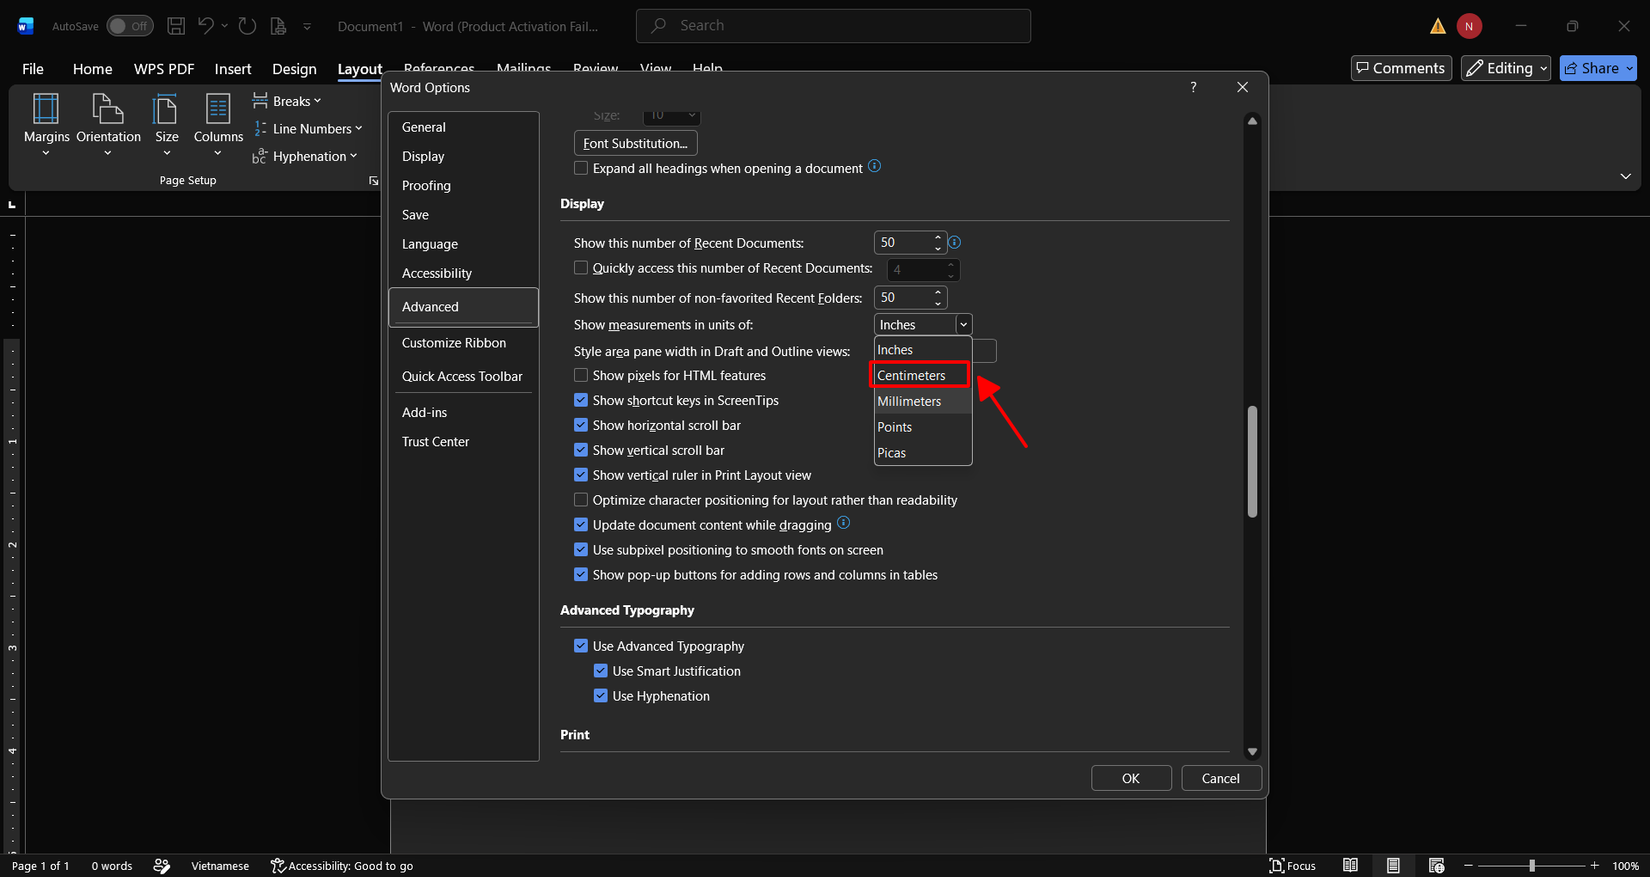Check Expand all headings when opening
Screen dimensions: 1650x877
pos(581,168)
